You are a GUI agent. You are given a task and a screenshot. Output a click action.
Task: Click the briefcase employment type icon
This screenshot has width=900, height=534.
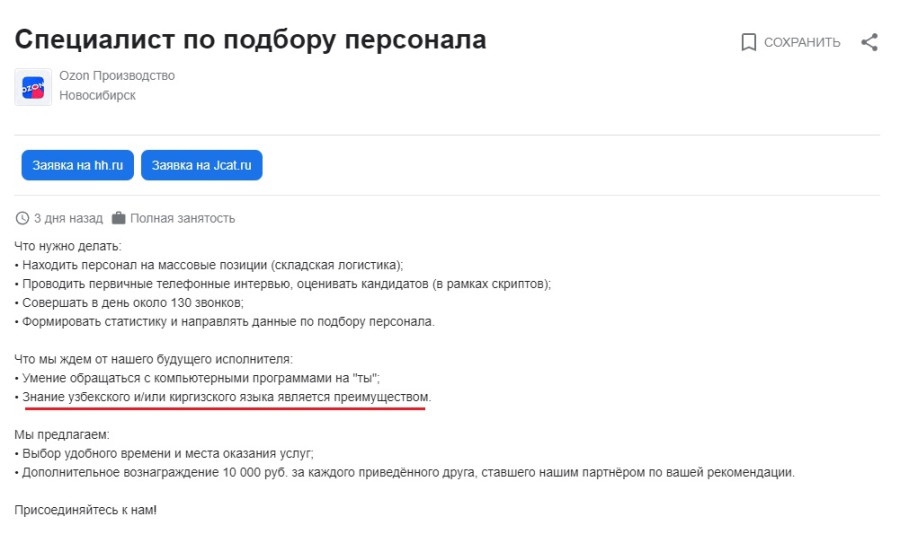[x=119, y=218]
